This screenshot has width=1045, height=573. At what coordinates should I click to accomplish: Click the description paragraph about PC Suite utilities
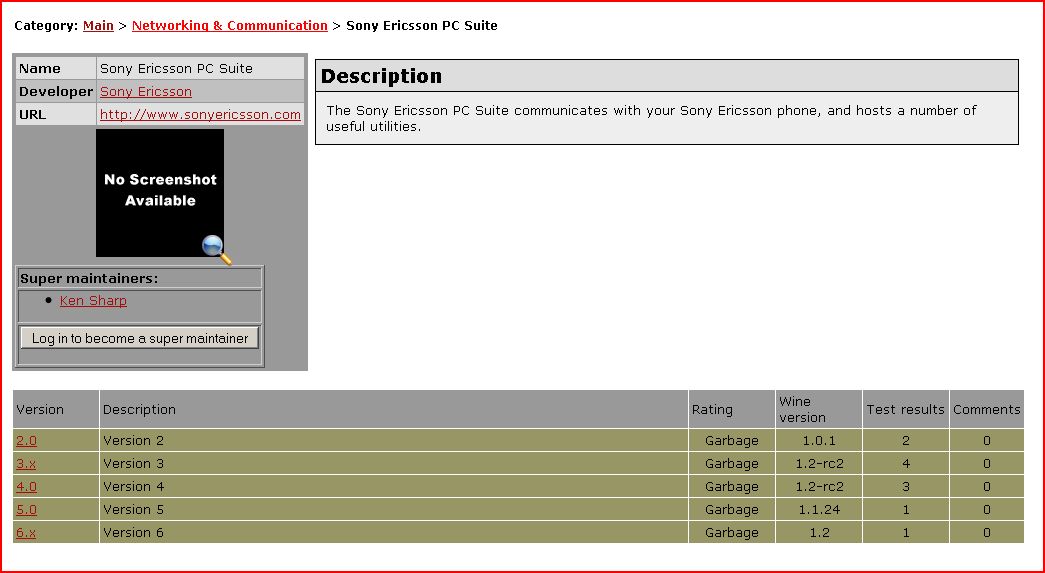(651, 118)
